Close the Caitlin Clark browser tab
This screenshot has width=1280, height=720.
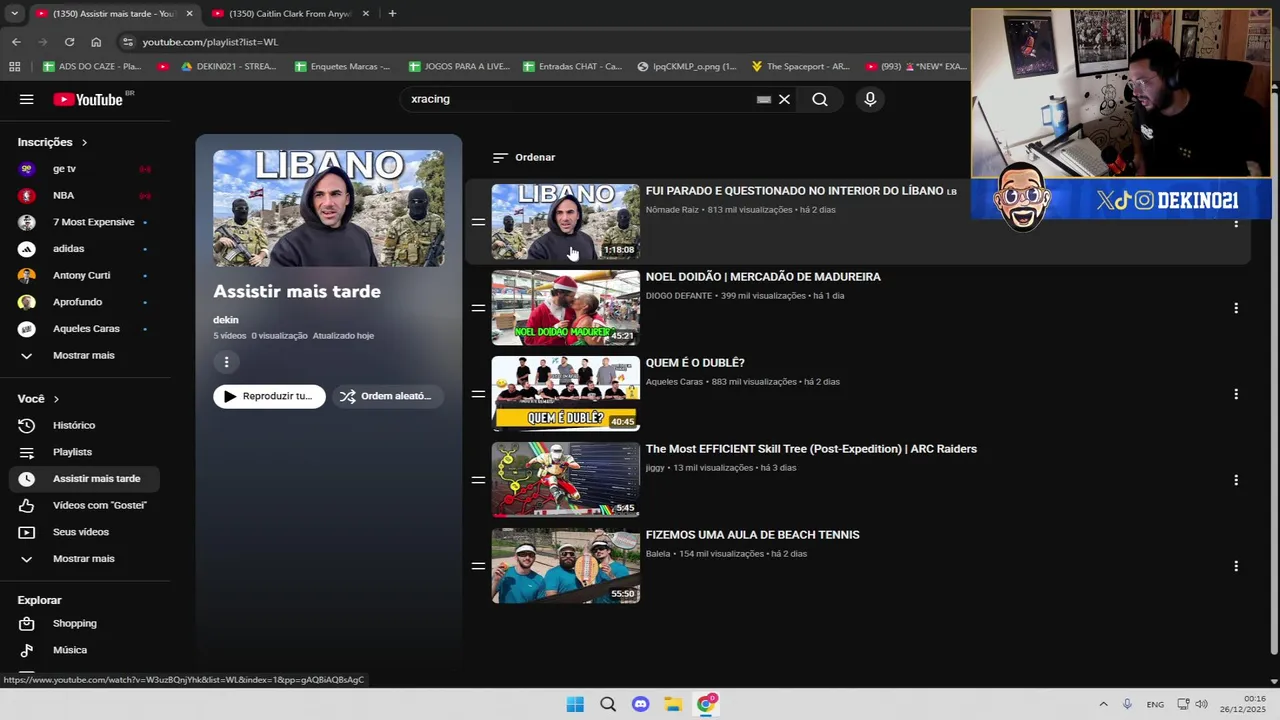click(x=365, y=14)
